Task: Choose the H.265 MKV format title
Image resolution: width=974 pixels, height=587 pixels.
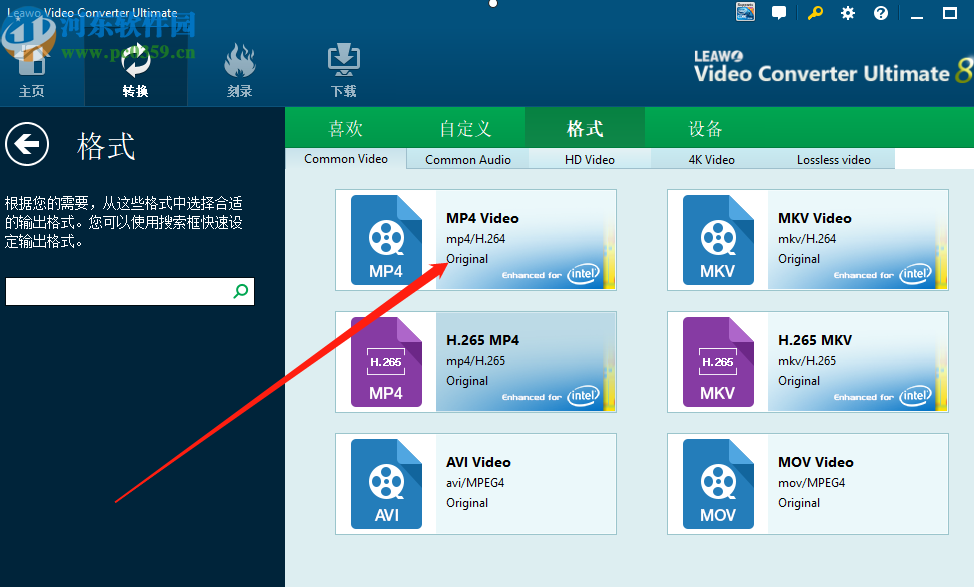Action: [x=814, y=340]
